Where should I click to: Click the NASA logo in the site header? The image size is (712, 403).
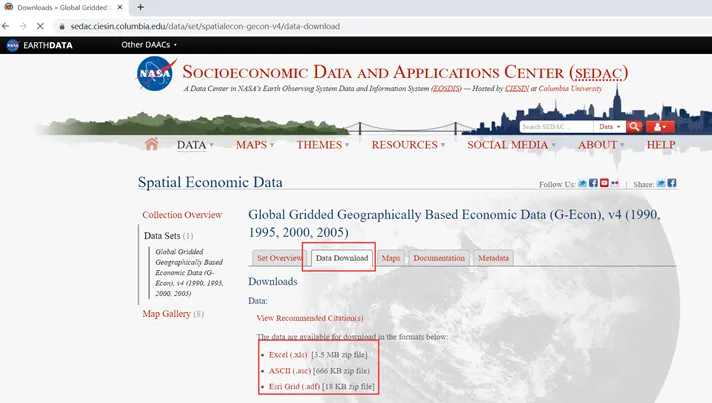click(x=156, y=74)
